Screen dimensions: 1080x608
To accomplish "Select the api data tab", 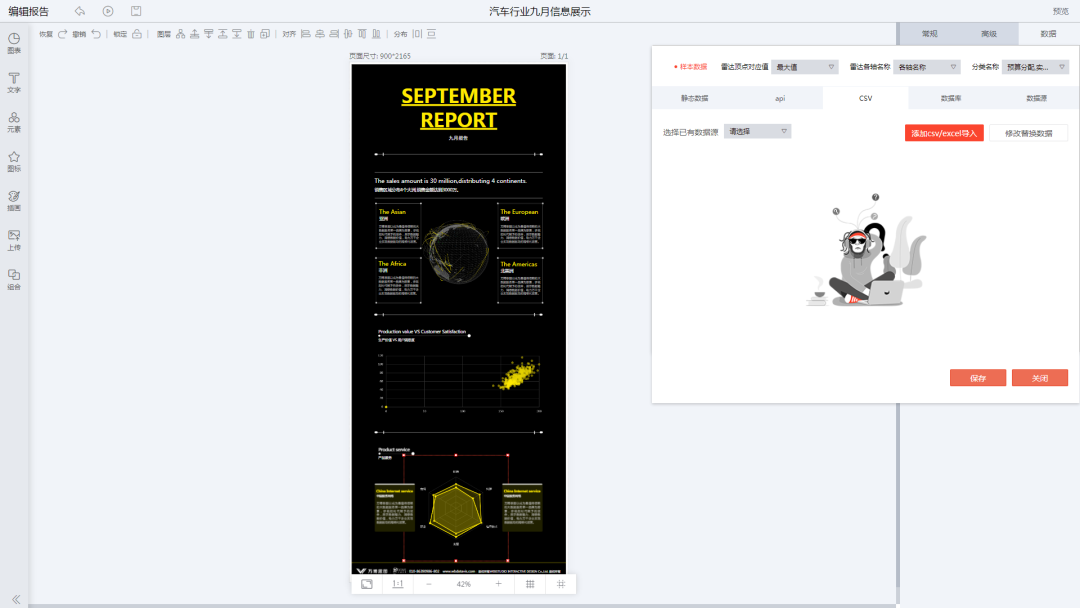I will [x=780, y=98].
